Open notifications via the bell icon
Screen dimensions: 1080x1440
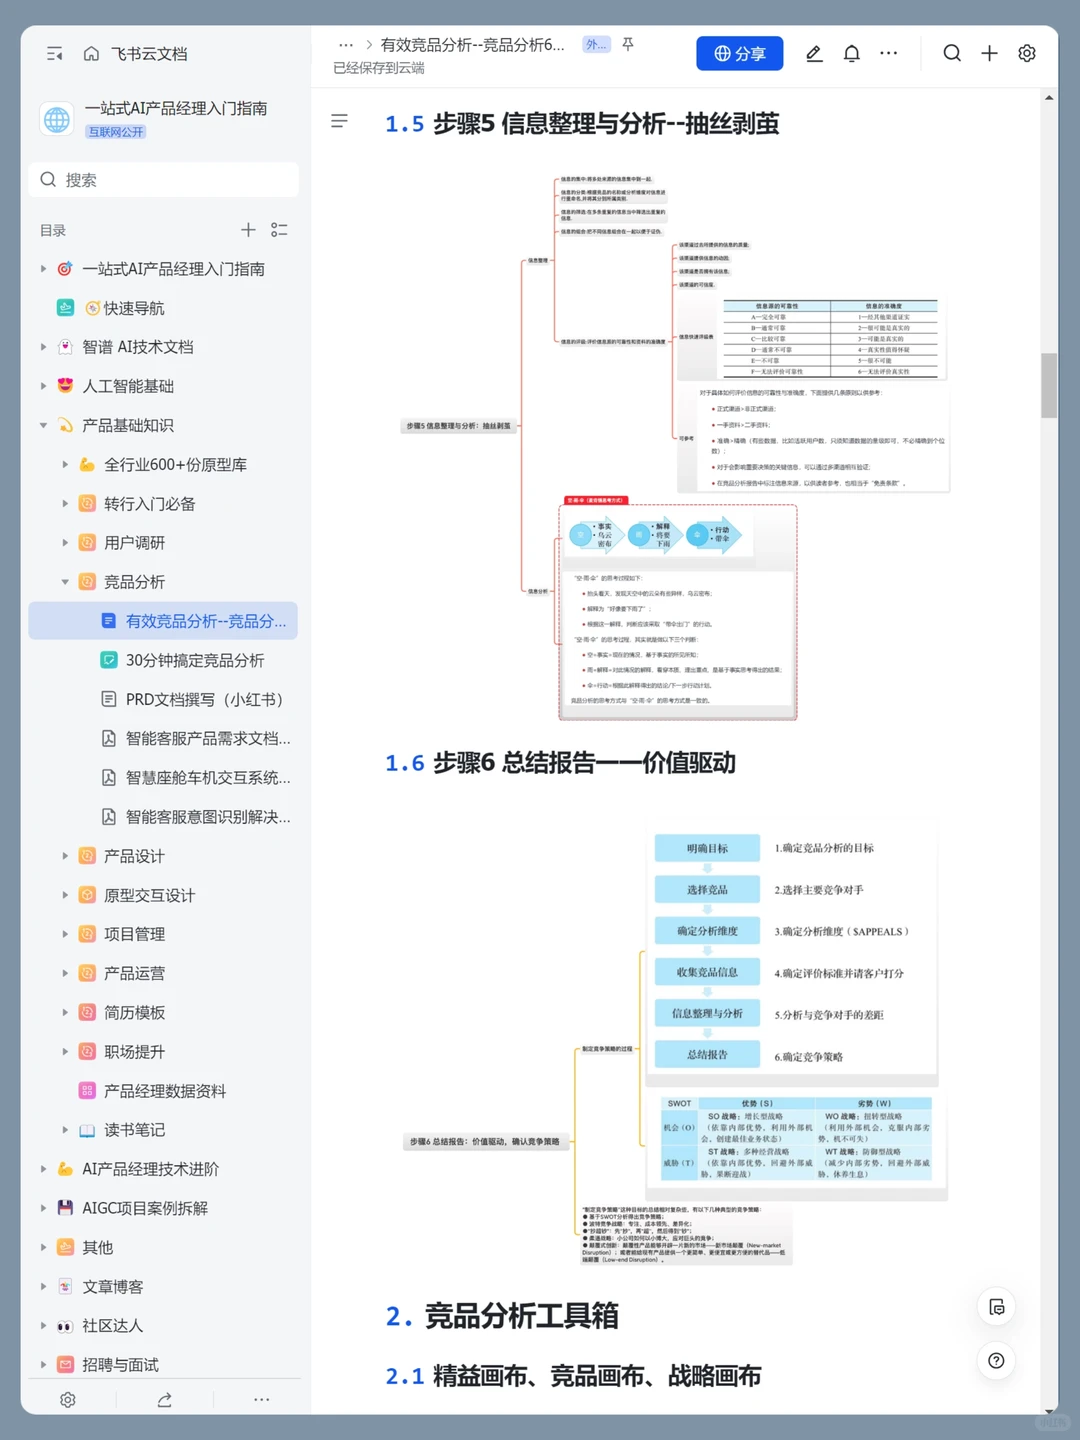click(x=851, y=54)
